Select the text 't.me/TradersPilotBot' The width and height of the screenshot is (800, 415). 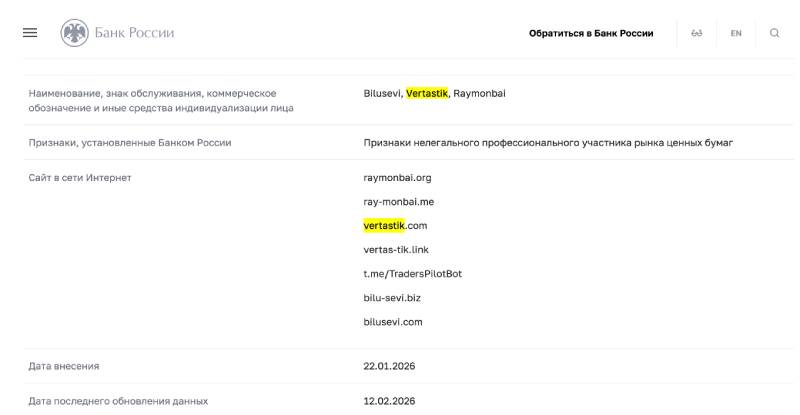[412, 274]
